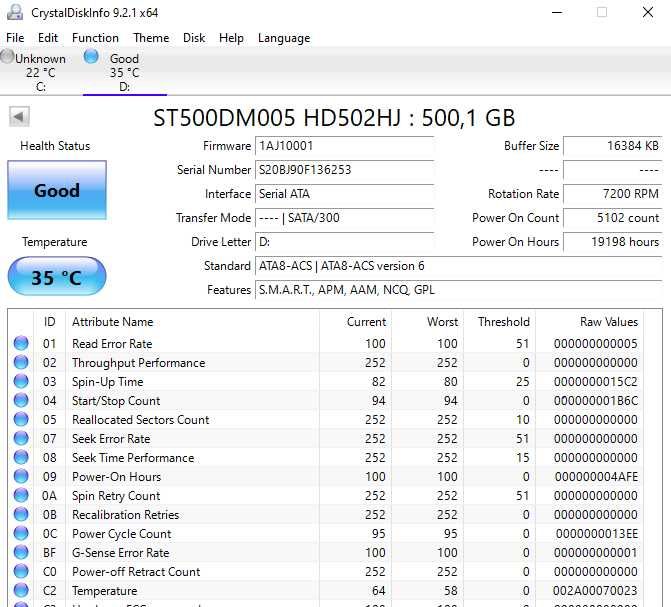Image resolution: width=671 pixels, height=607 pixels.
Task: Click attribute ID BF cell
Action: point(50,553)
